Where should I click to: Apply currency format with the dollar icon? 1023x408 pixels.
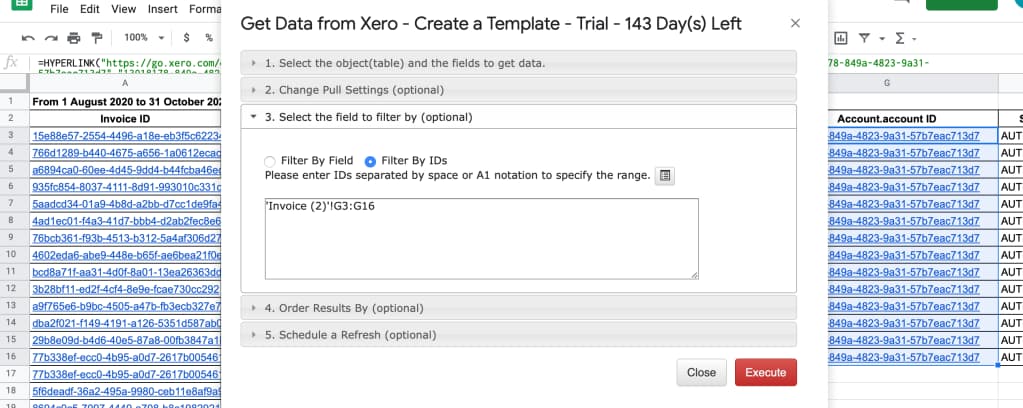(x=186, y=38)
